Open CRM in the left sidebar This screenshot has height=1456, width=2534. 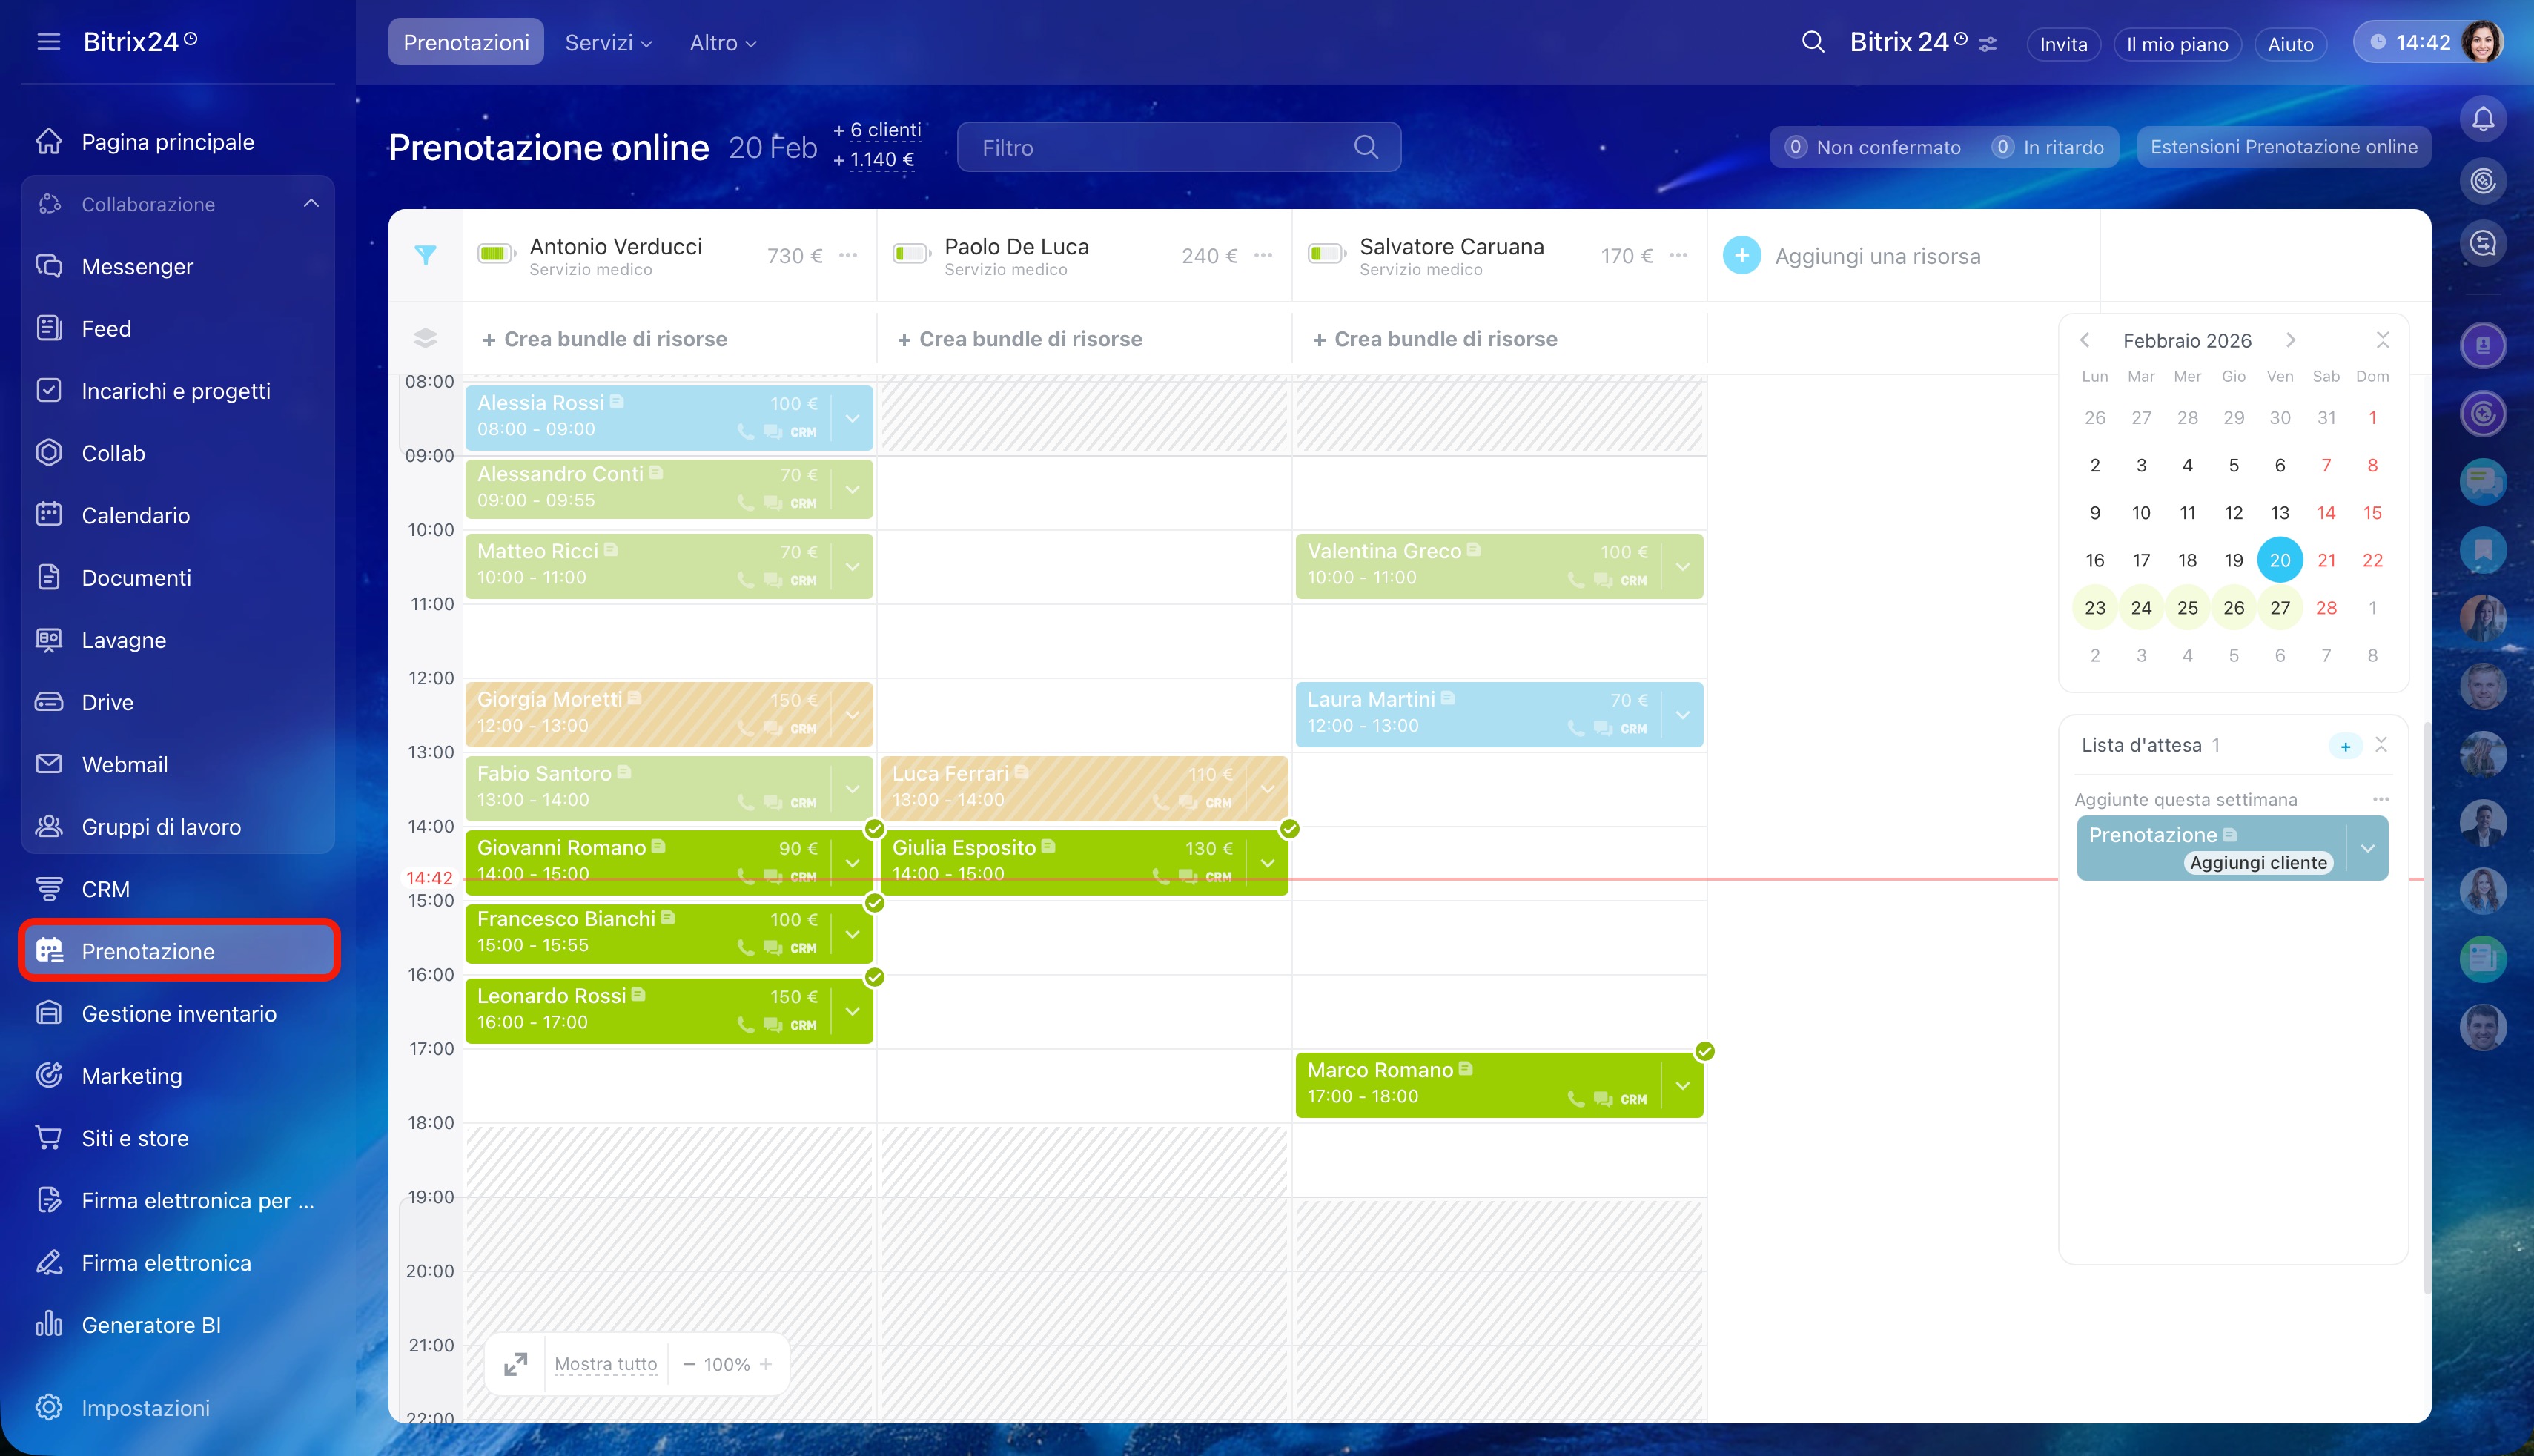105,889
